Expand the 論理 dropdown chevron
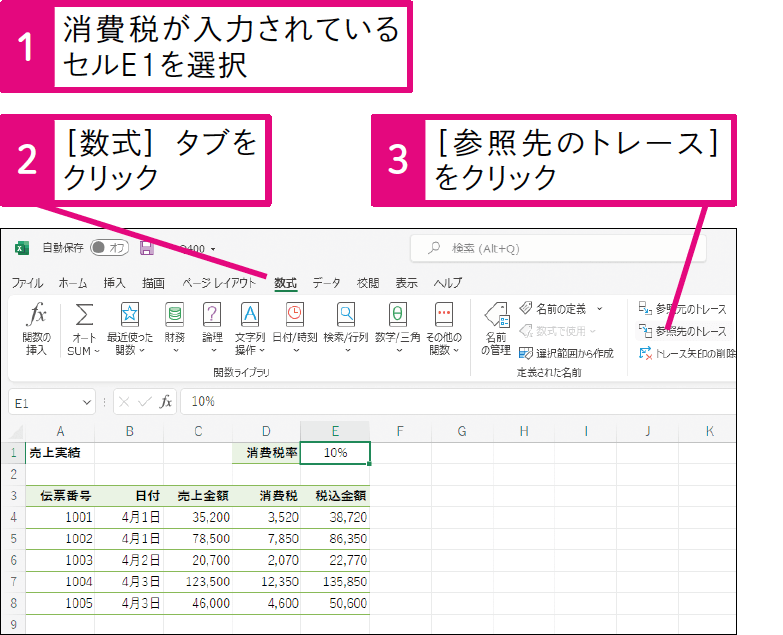The height and width of the screenshot is (635, 783). (214, 350)
